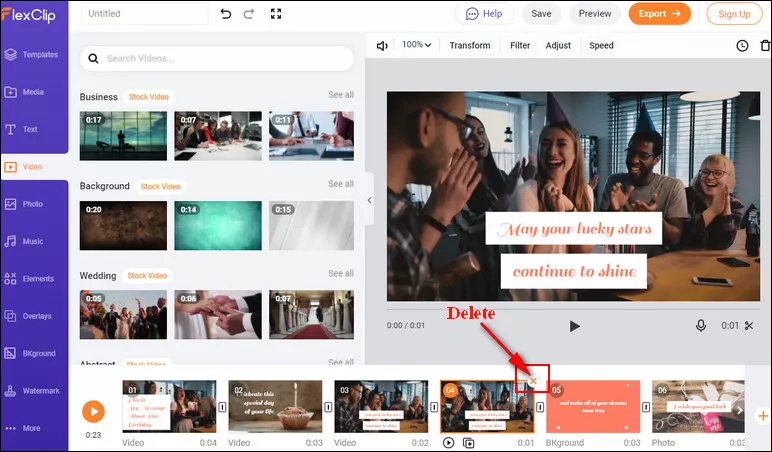
Task: Add a new storyboard with plus icon
Action: (x=763, y=416)
